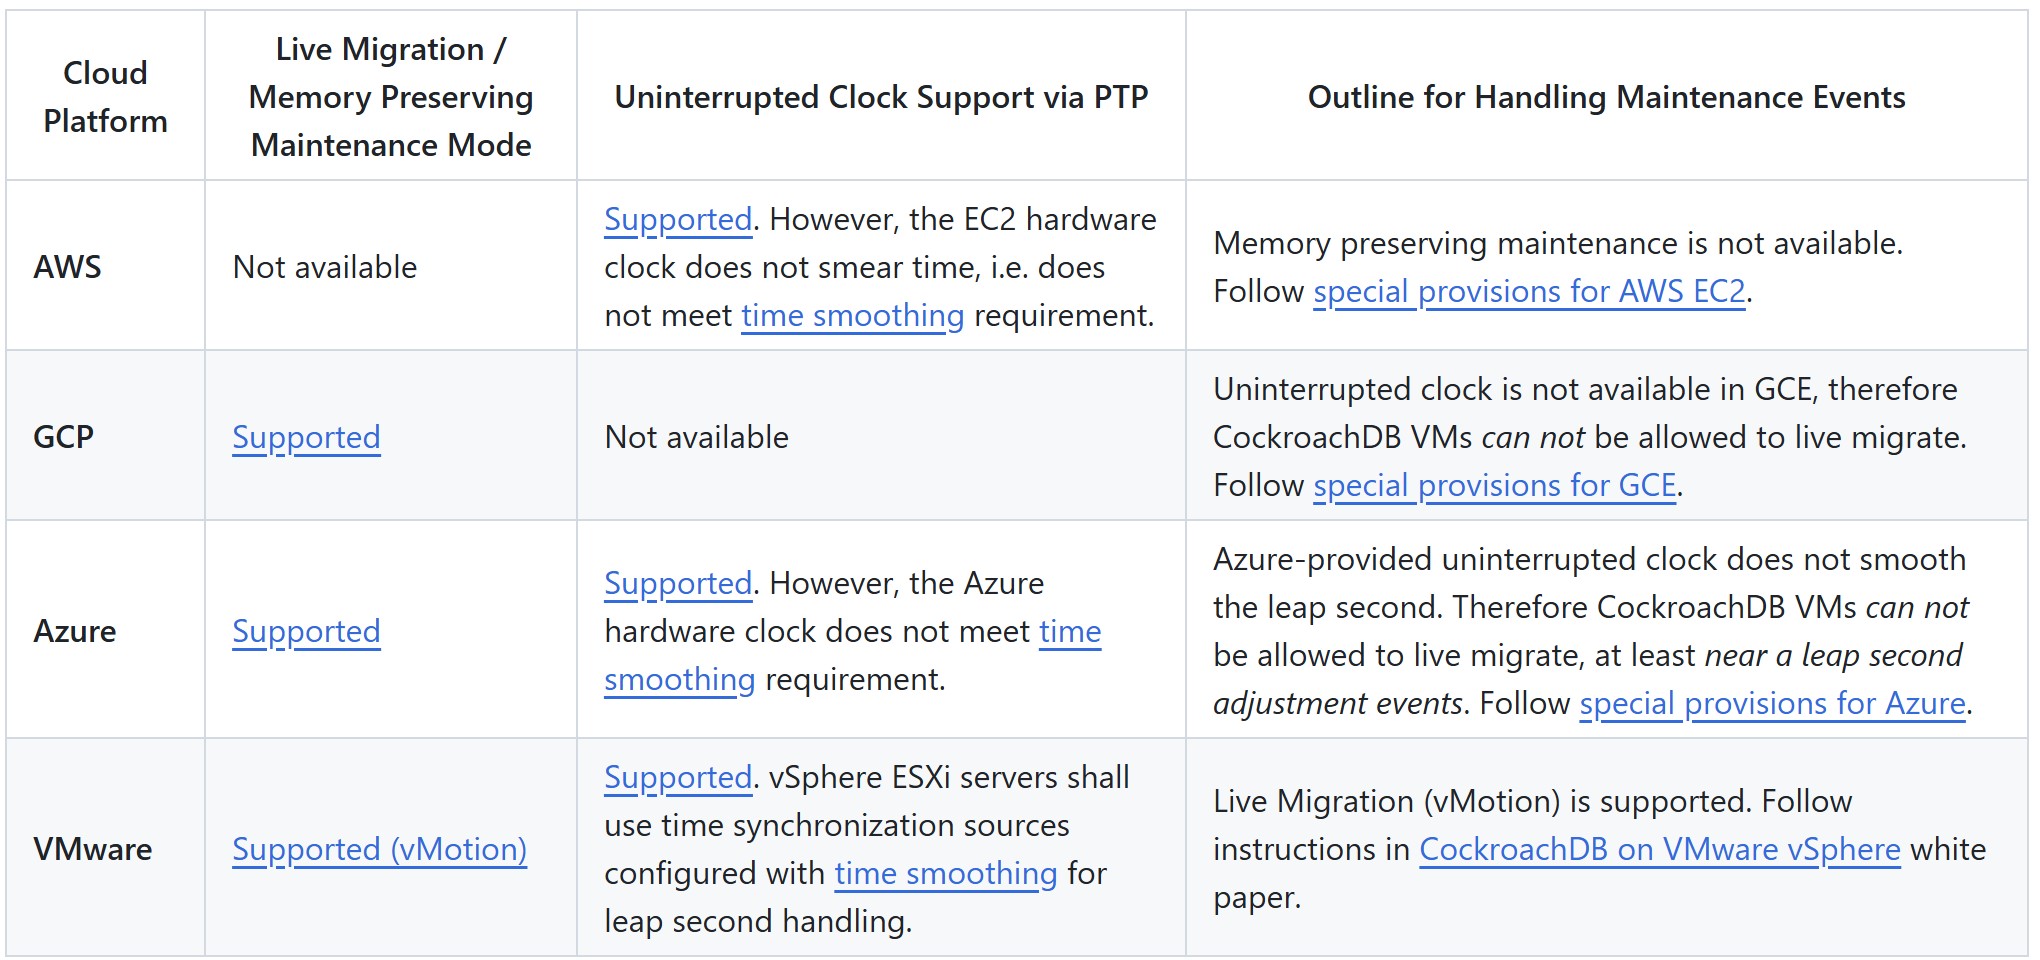Select the VMware row label cell
Viewport: 2040px width, 960px height.
(x=93, y=849)
